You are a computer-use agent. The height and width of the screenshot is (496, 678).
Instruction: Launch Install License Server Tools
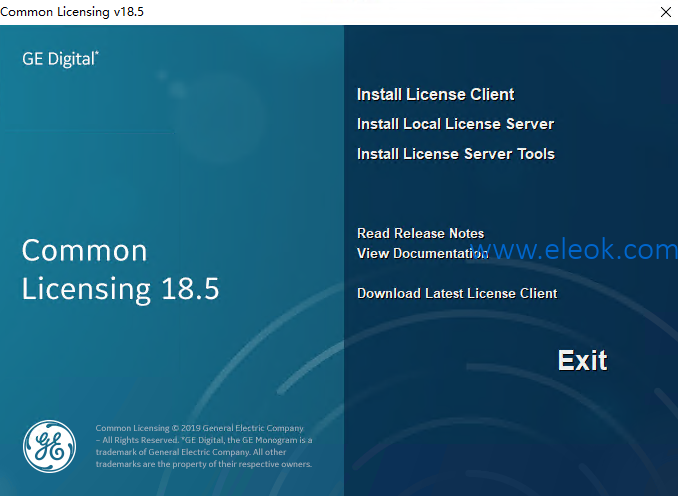456,154
